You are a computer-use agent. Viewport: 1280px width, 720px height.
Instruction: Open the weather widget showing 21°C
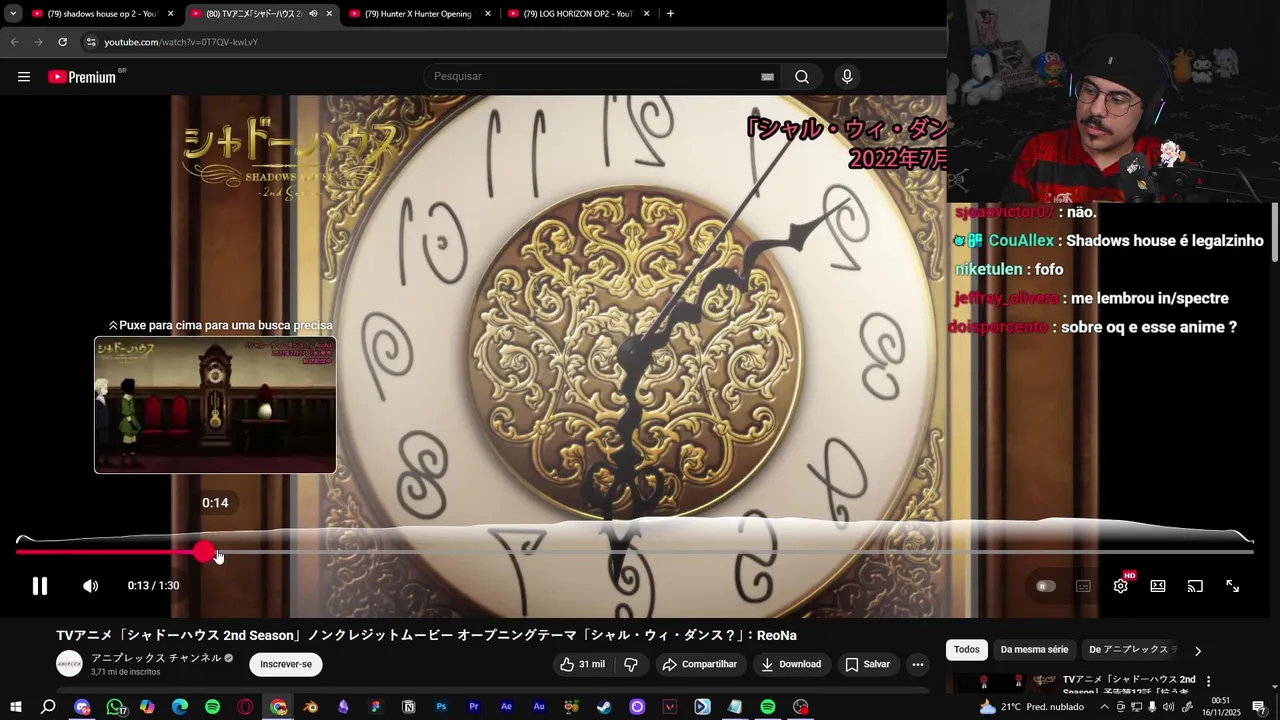[x=1033, y=707]
